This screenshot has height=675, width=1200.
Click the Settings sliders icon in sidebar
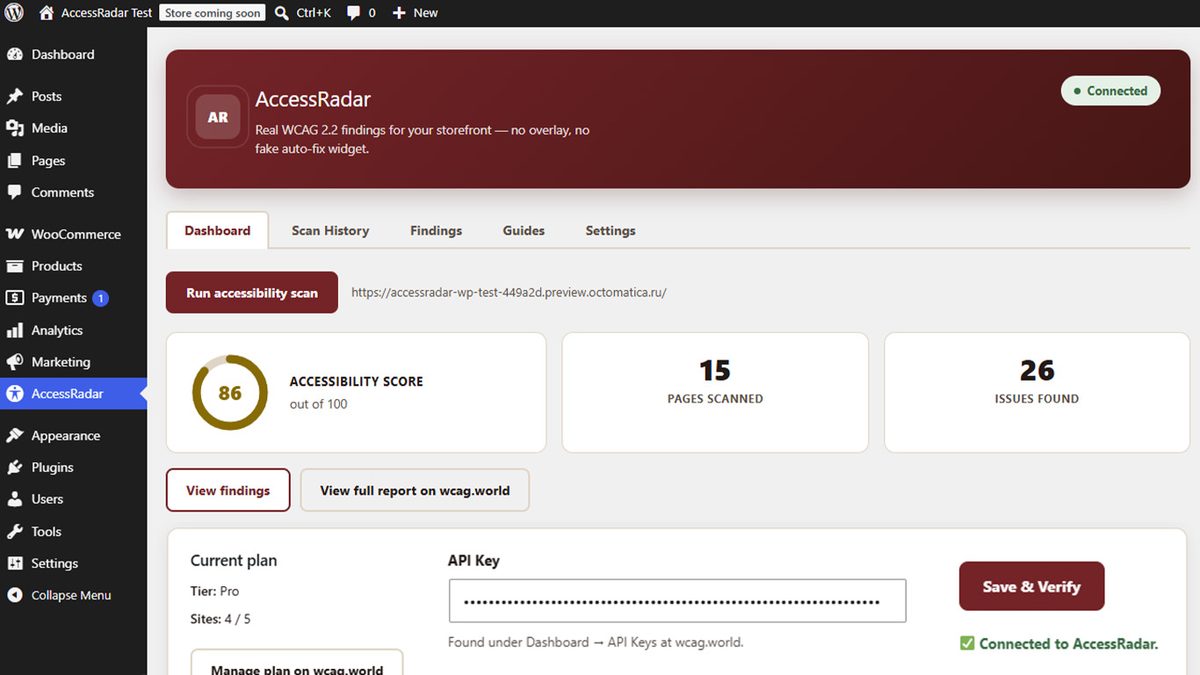click(x=14, y=563)
